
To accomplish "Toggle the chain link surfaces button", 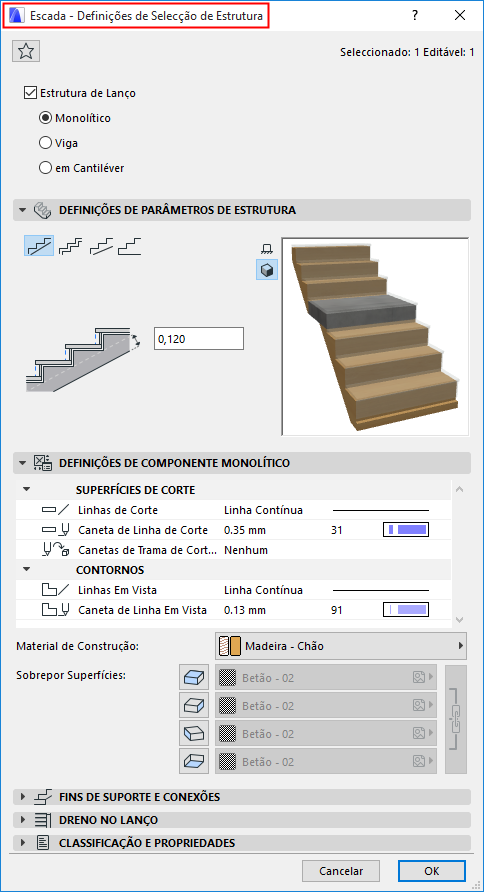I will click(456, 719).
